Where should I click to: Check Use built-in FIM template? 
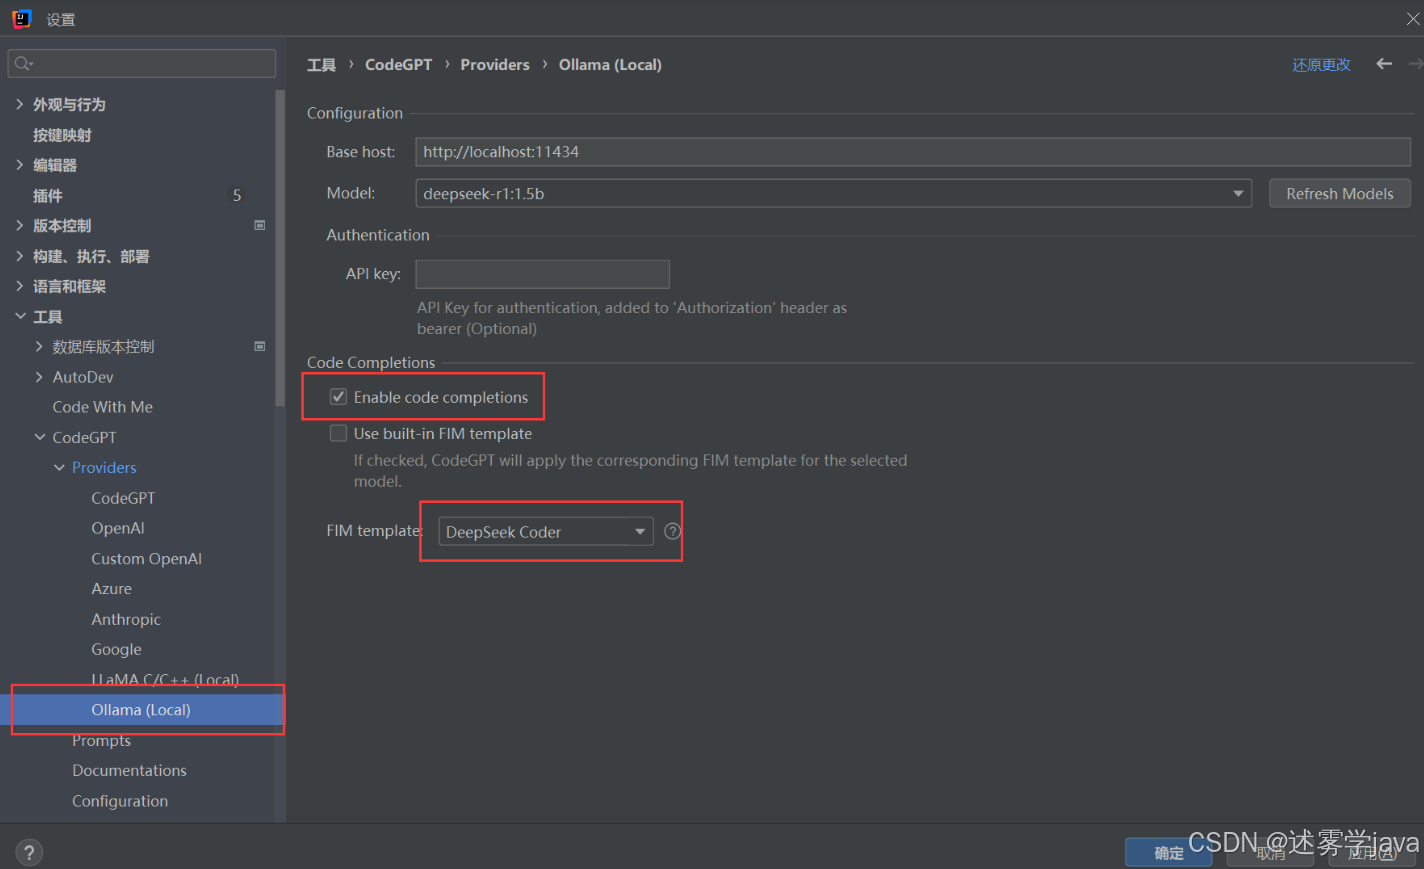point(339,433)
